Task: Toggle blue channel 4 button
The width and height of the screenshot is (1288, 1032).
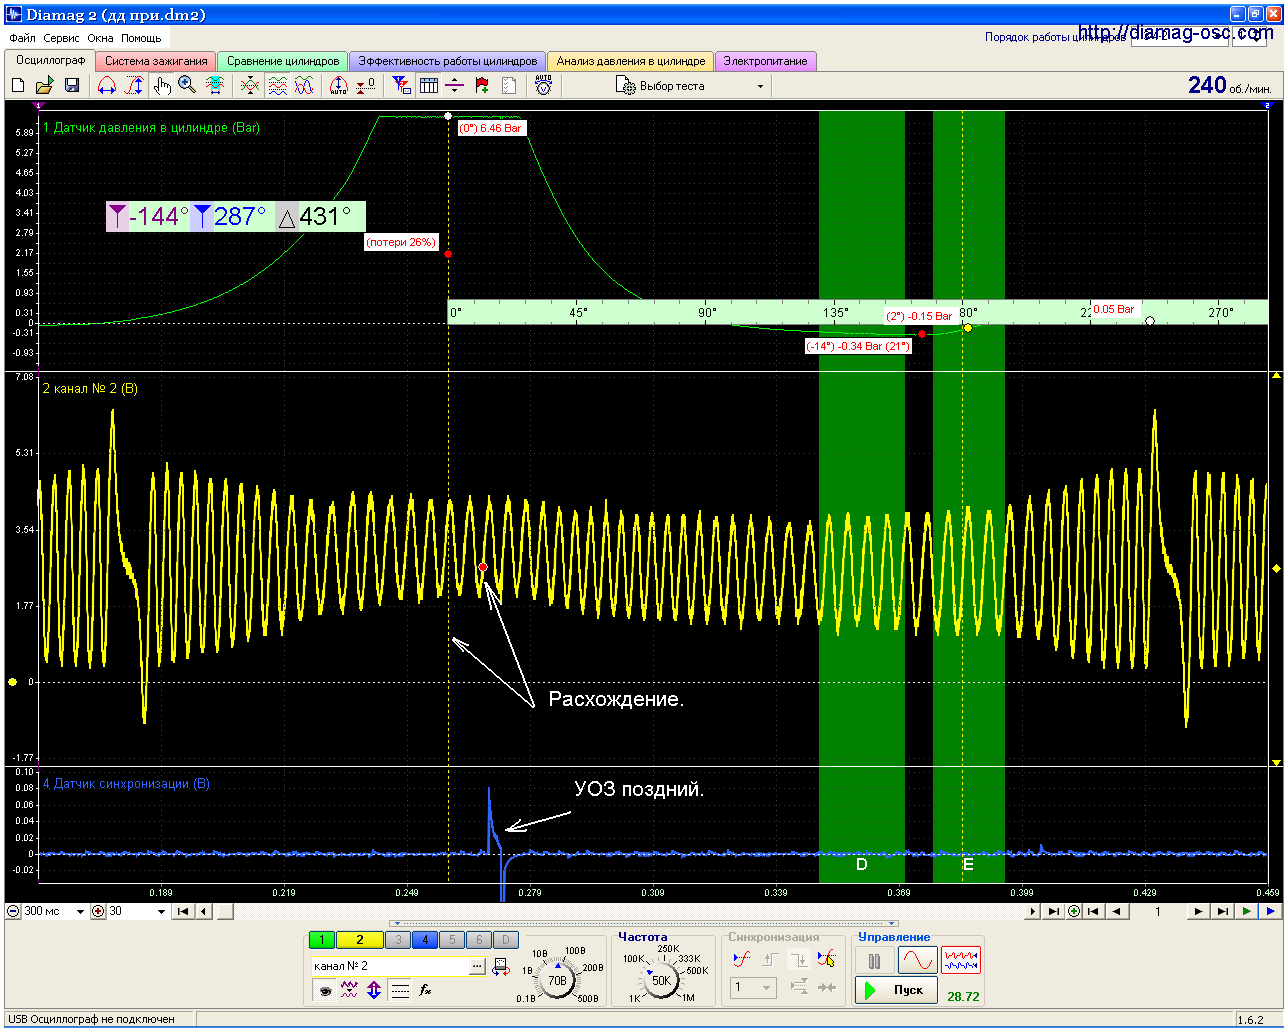Action: pyautogui.click(x=425, y=940)
